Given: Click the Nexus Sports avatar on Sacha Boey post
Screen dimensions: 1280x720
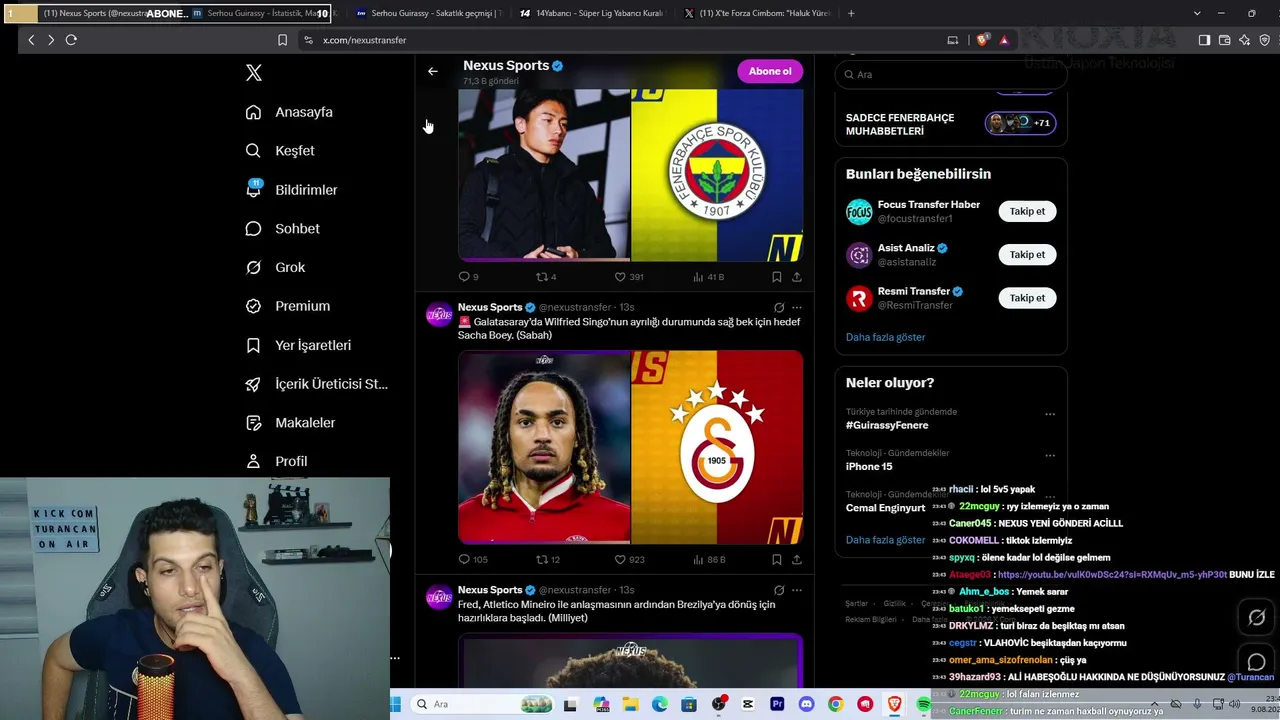Looking at the screenshot, I should [x=439, y=315].
